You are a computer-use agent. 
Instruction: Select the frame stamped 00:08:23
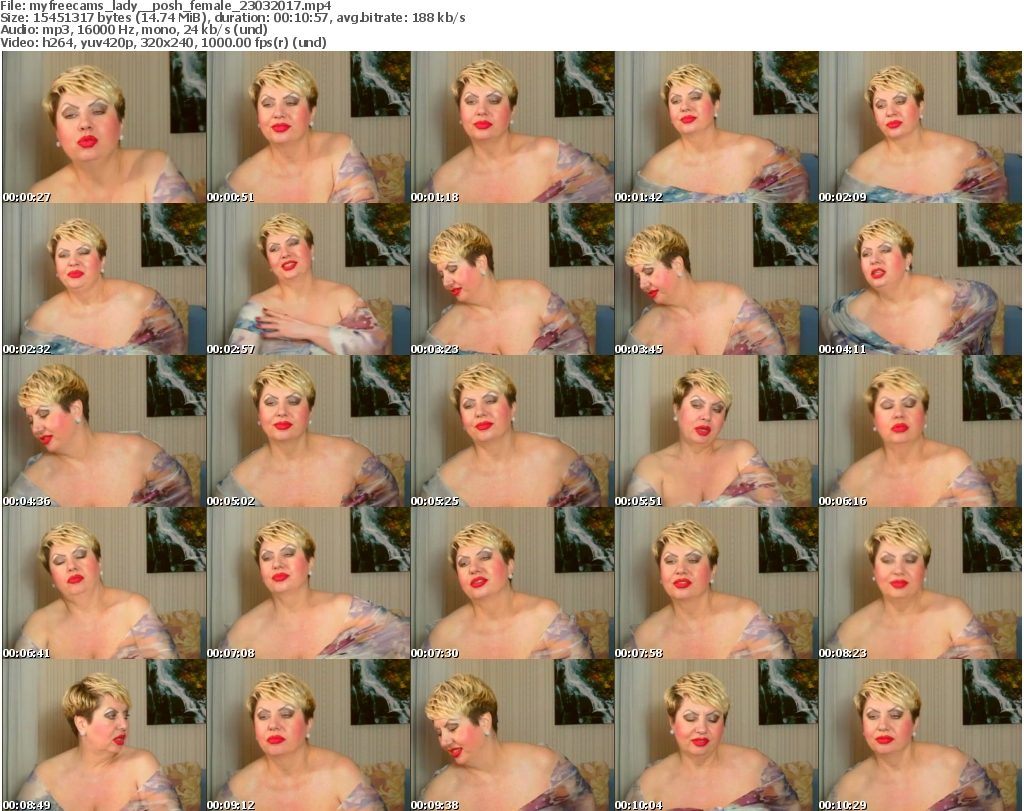pyautogui.click(x=920, y=583)
